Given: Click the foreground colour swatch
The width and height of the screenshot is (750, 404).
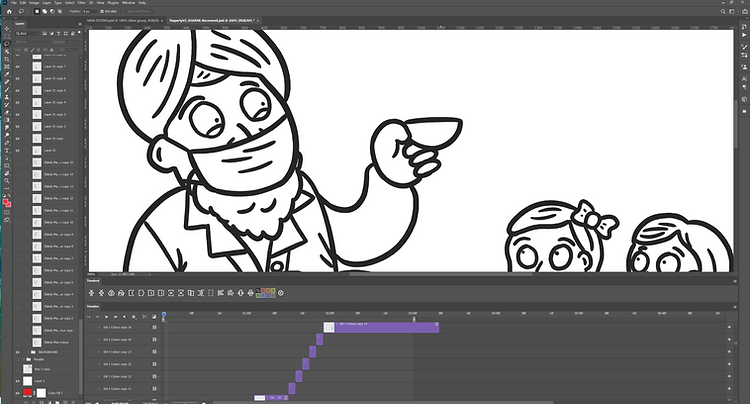Looking at the screenshot, I should (x=6, y=202).
